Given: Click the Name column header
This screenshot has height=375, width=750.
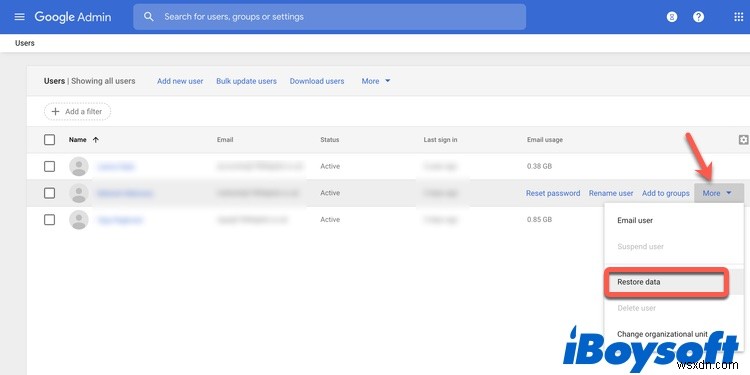Looking at the screenshot, I should click(x=77, y=140).
